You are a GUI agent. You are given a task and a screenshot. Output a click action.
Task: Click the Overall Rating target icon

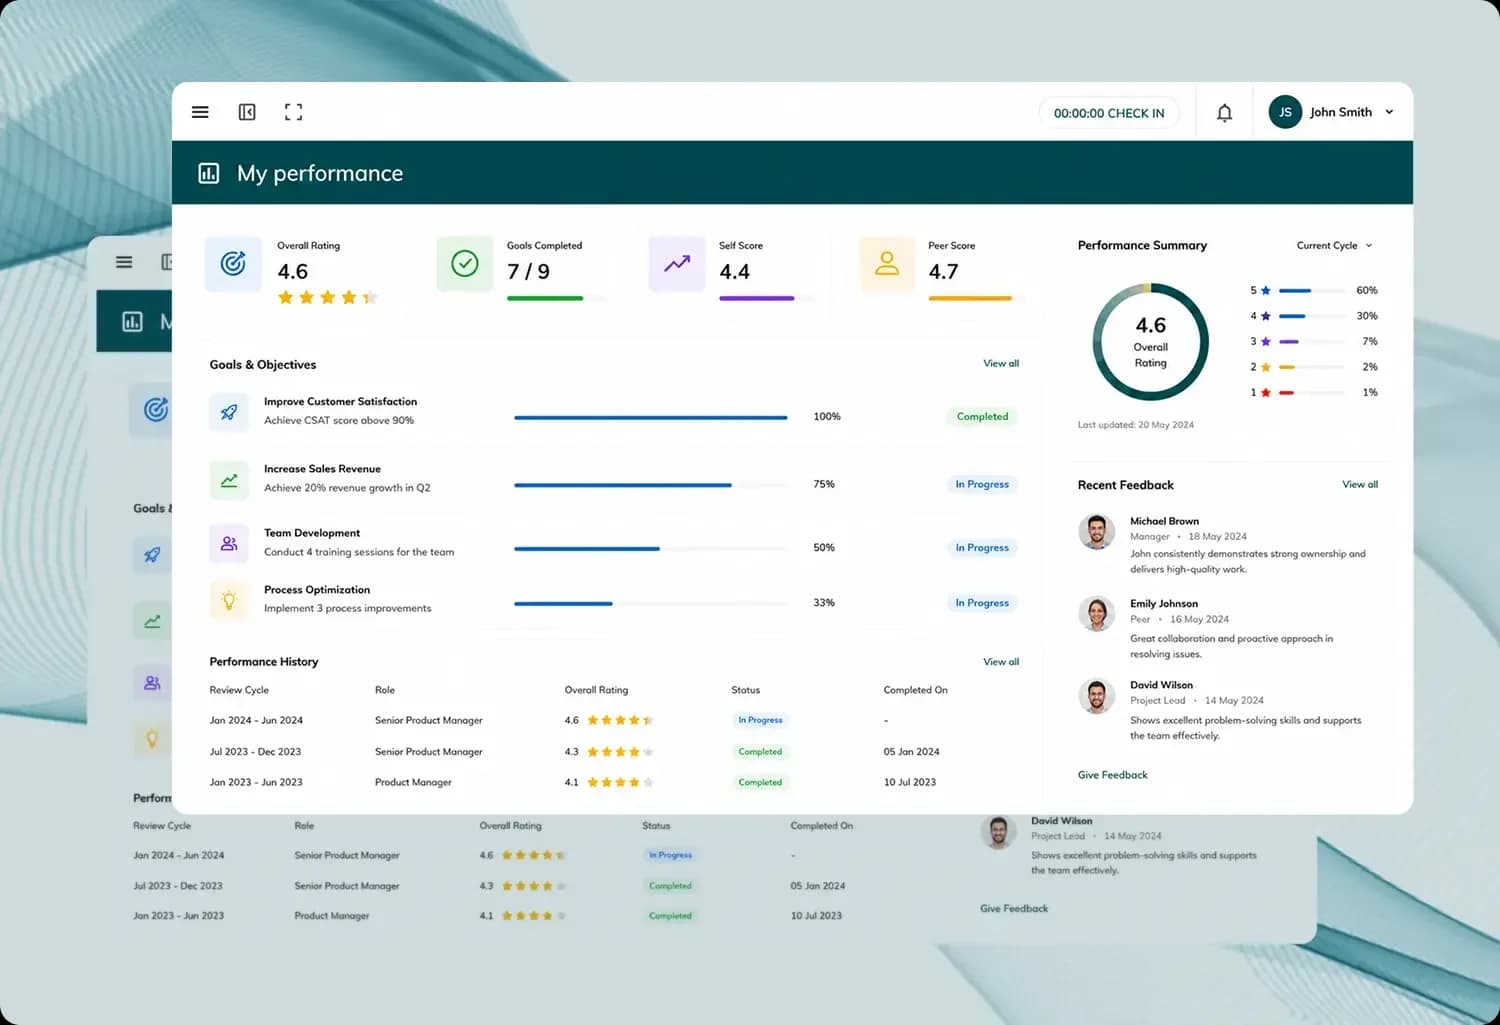click(233, 264)
